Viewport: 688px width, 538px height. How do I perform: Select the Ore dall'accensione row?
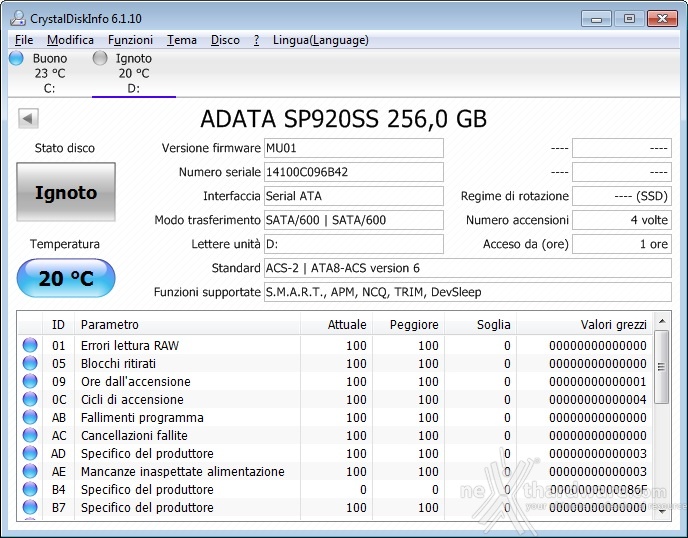335,381
